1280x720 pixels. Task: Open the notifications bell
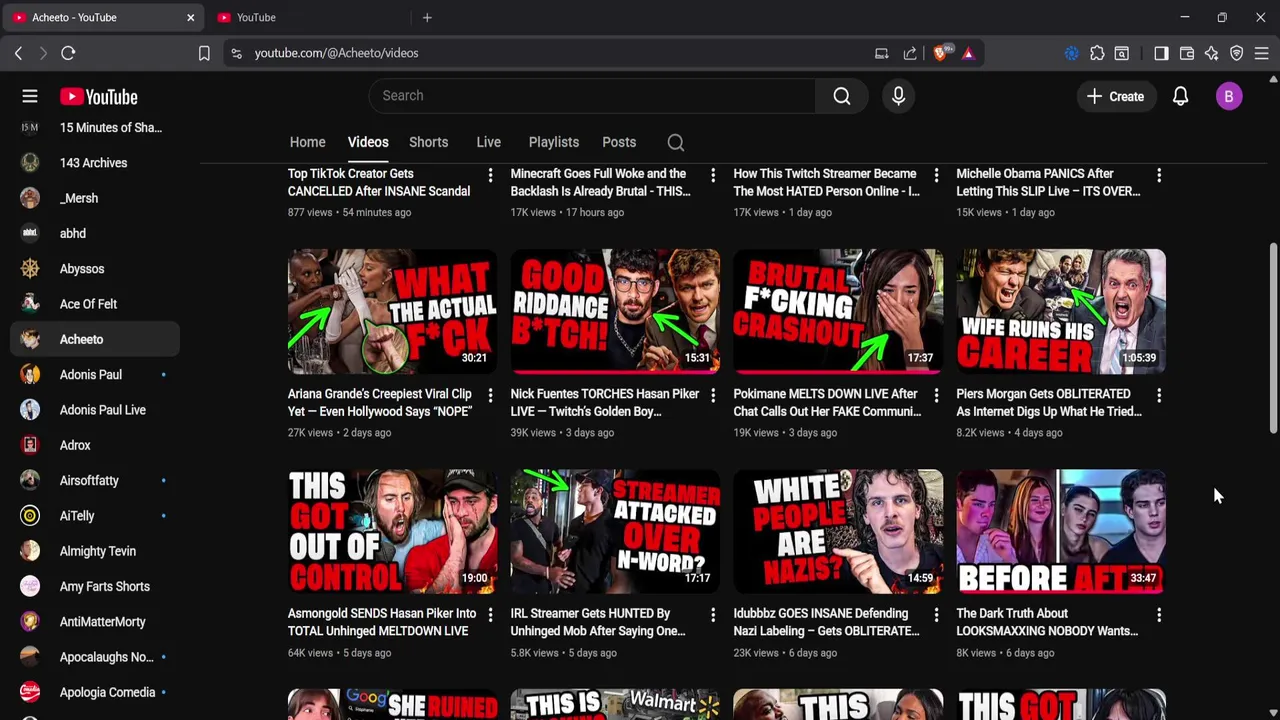[x=1180, y=96]
